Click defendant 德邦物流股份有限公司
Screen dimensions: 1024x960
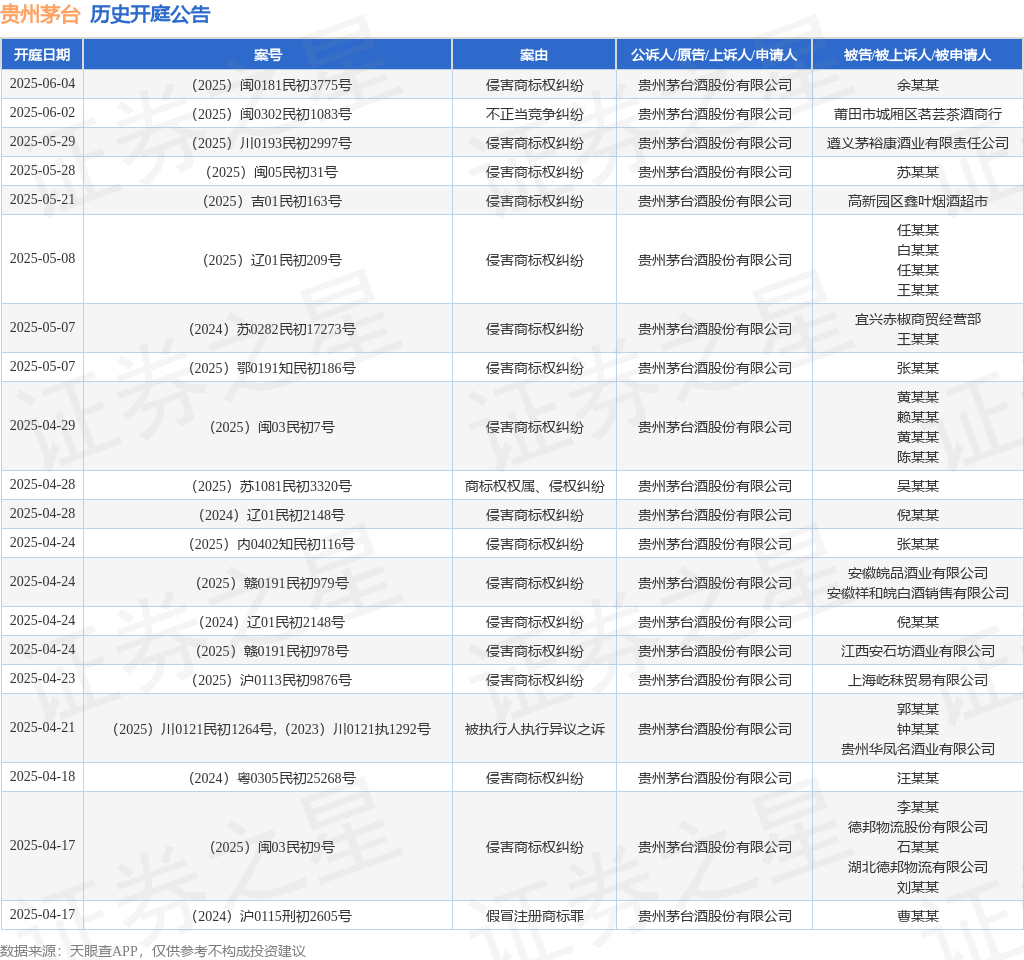click(x=918, y=827)
